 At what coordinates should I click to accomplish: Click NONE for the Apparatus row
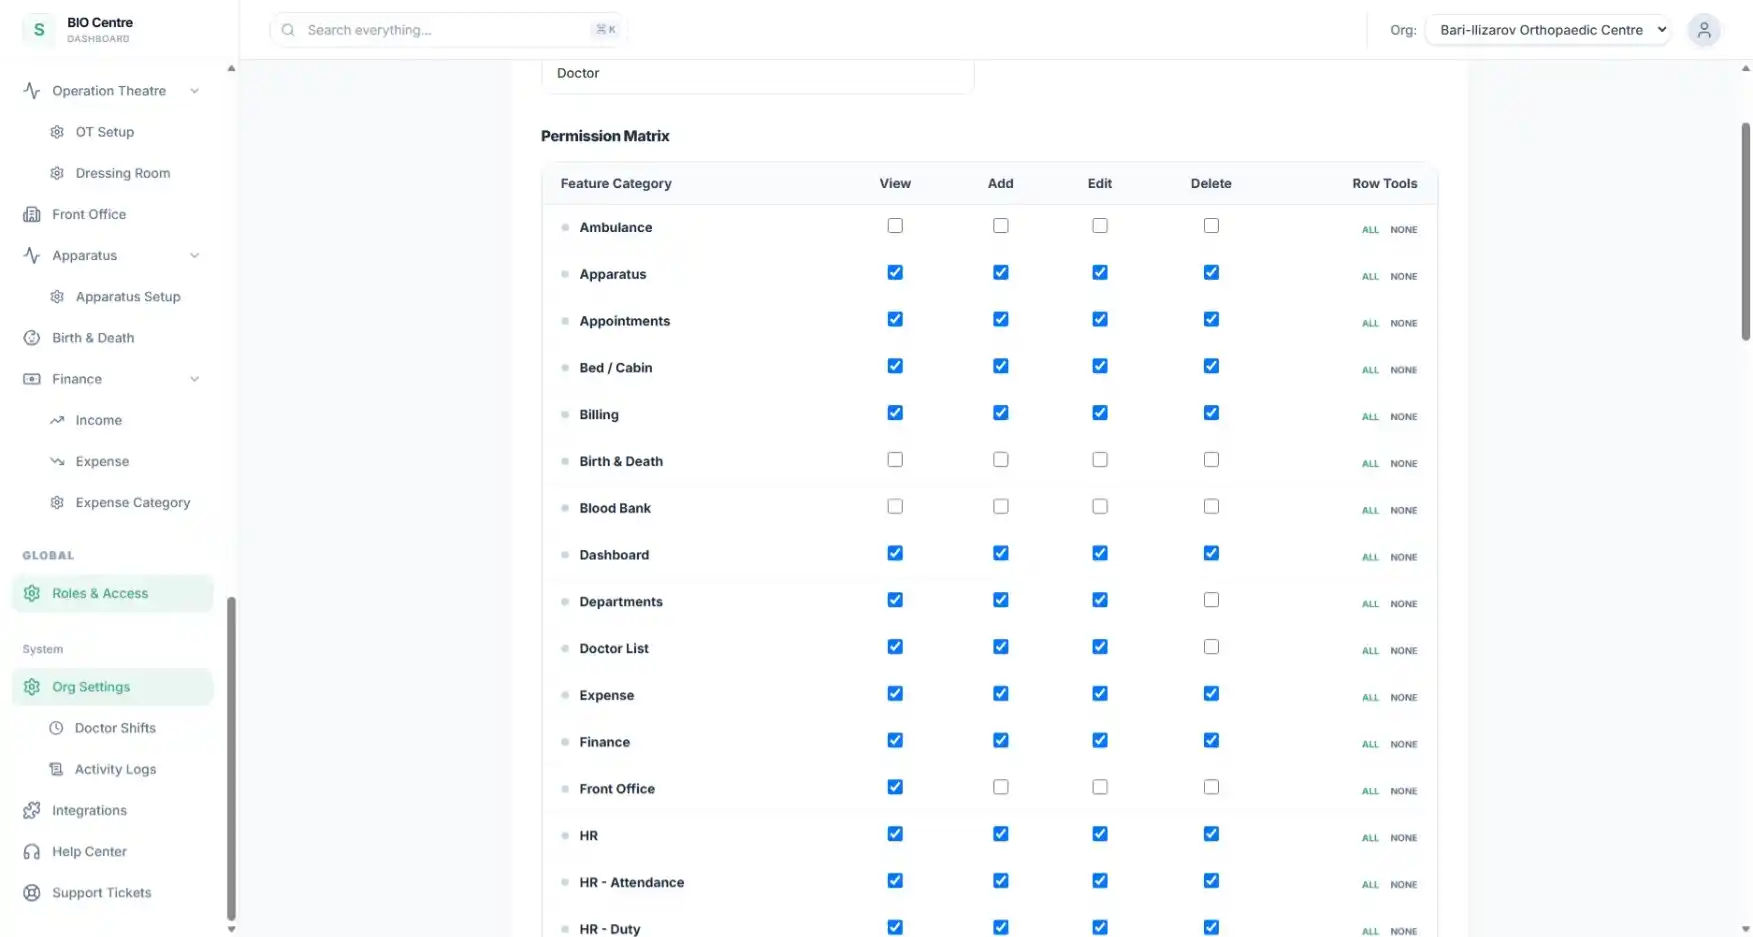click(x=1403, y=277)
